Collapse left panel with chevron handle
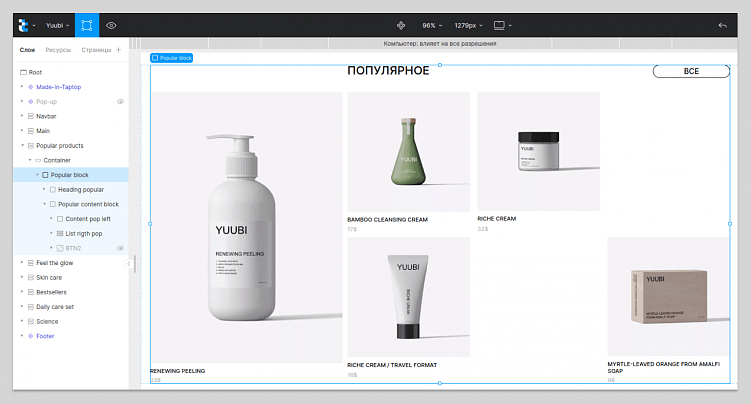 point(128,264)
